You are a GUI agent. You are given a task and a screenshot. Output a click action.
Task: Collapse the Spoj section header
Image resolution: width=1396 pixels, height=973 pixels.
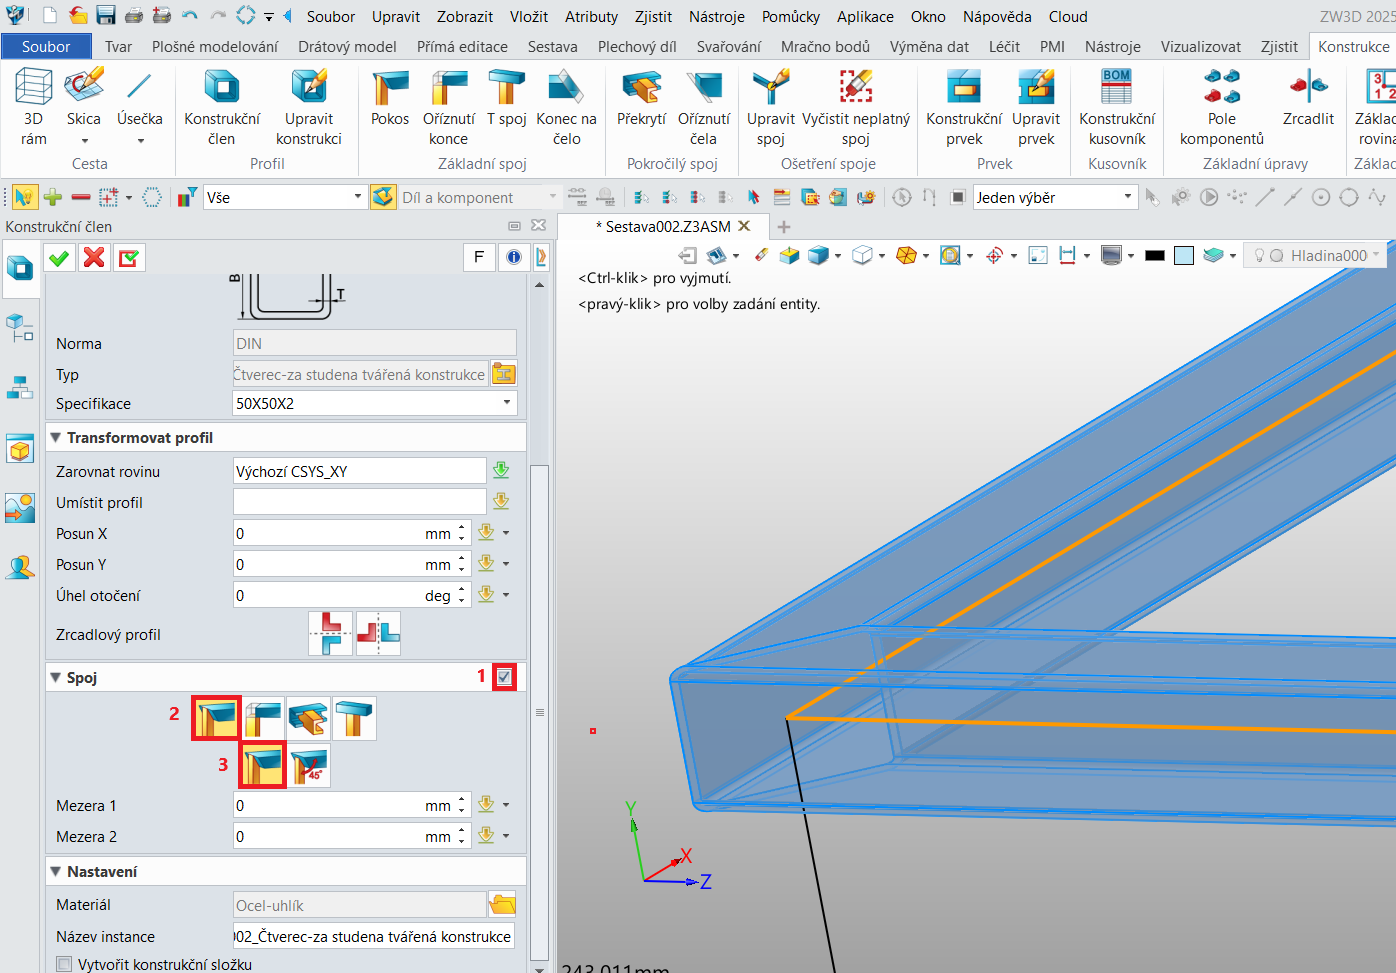(x=56, y=677)
